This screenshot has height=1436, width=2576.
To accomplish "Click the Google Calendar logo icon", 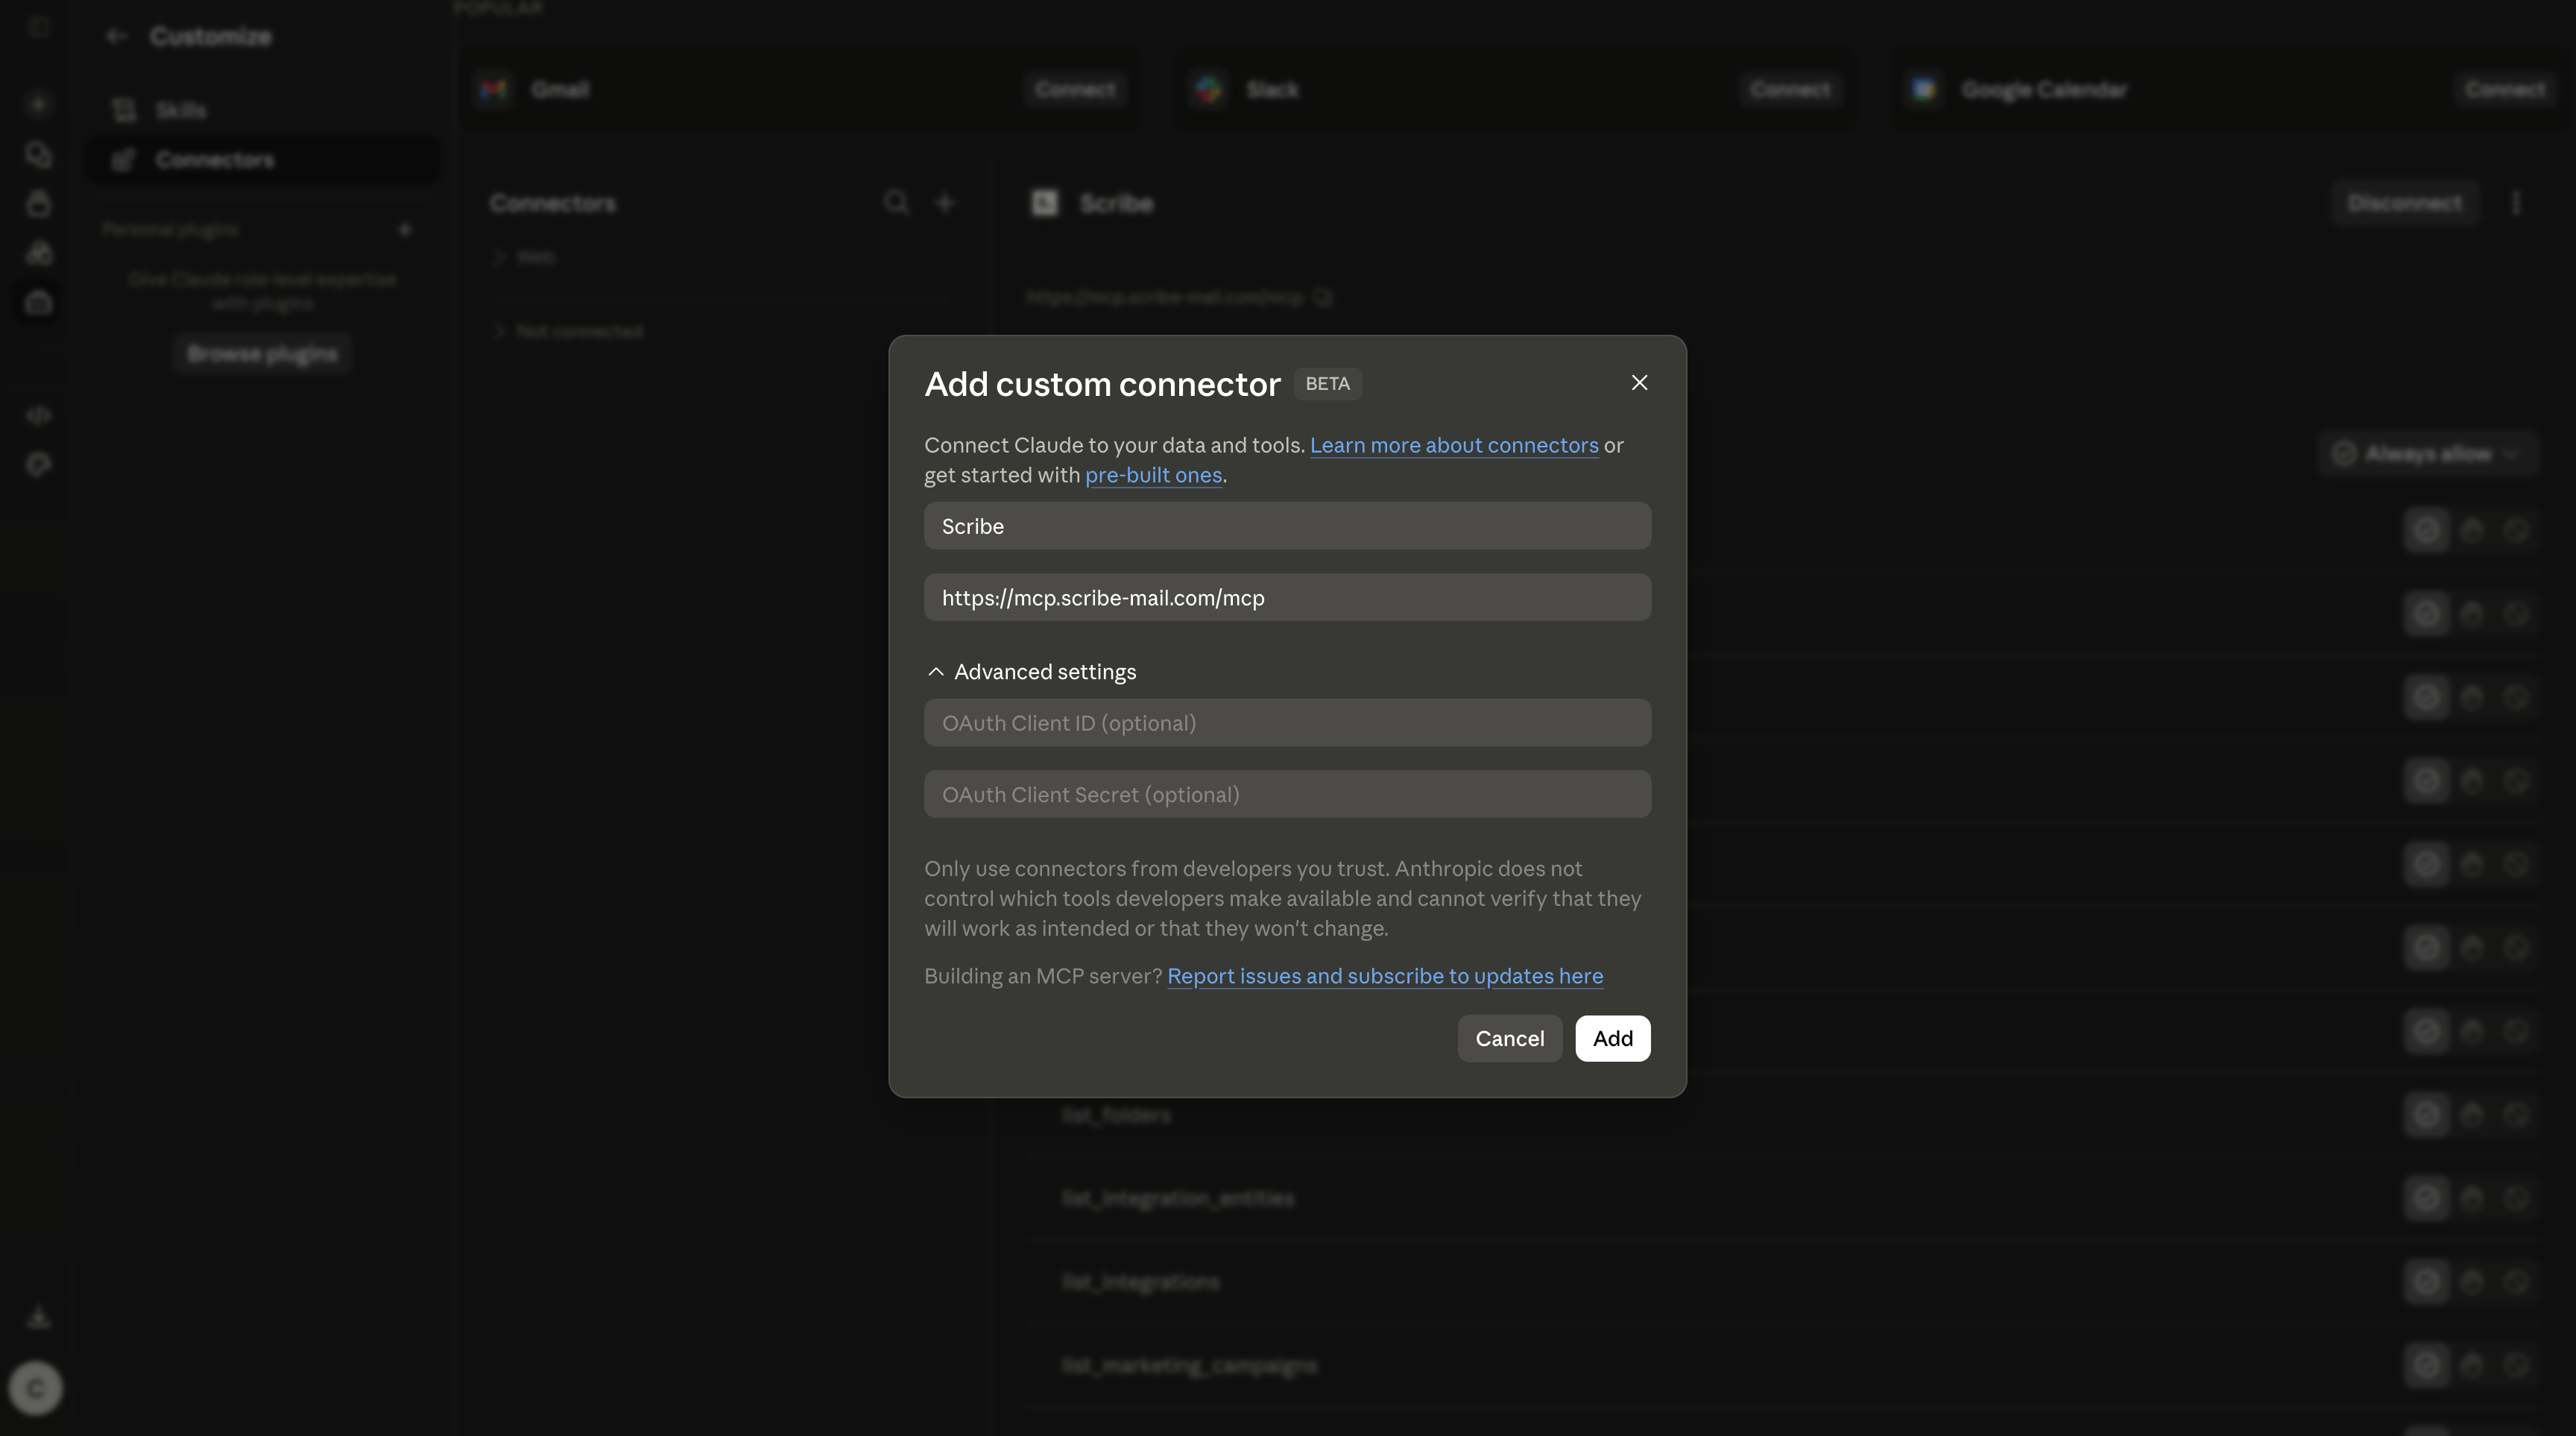I will pyautogui.click(x=1924, y=90).
